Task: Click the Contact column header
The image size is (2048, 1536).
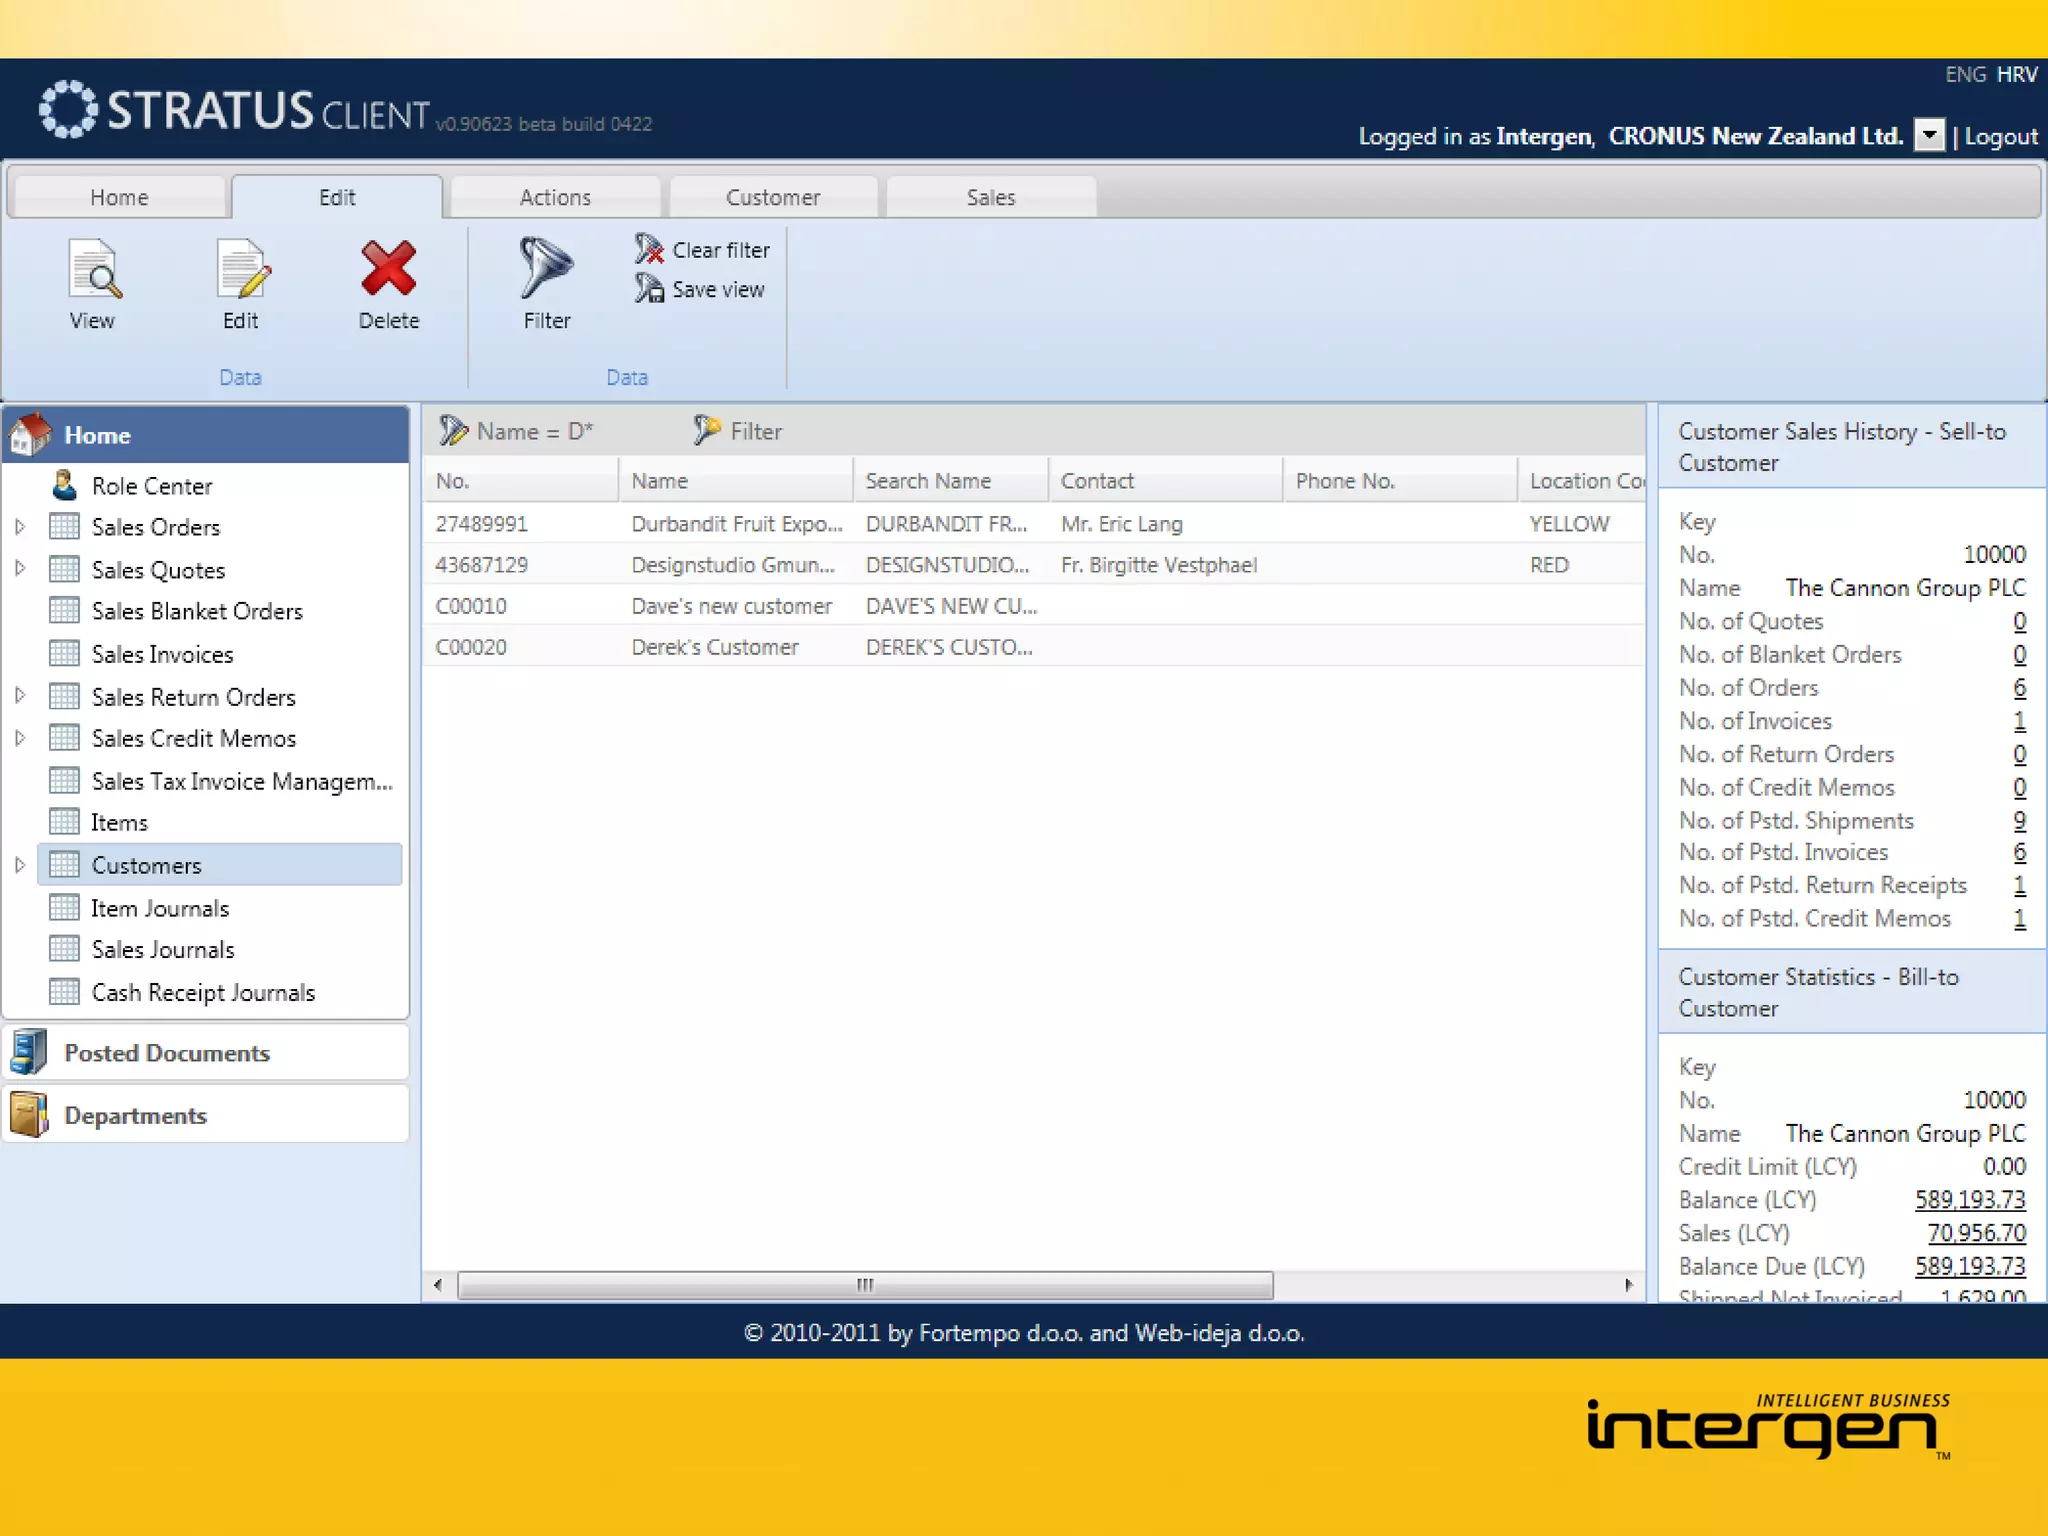Action: [1166, 481]
